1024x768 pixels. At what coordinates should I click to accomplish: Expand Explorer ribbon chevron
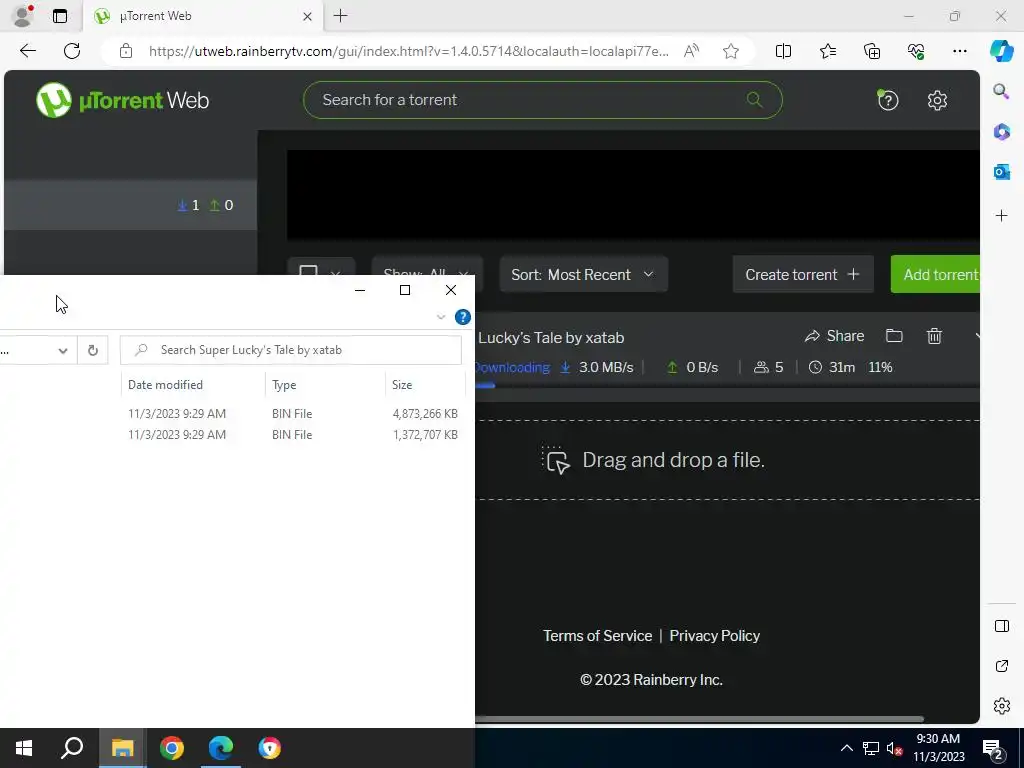pos(441,317)
